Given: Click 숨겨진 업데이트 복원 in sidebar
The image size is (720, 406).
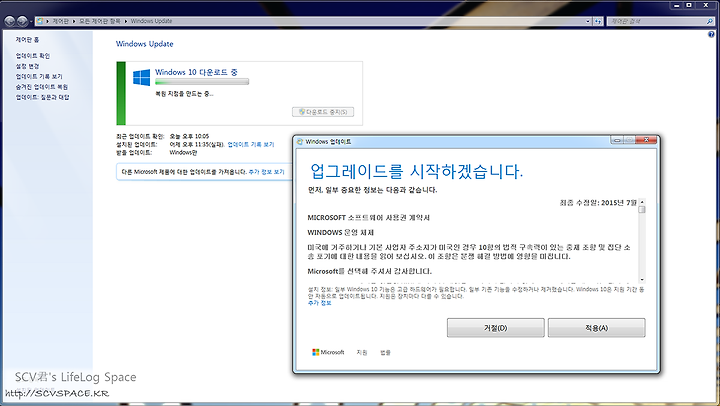Looking at the screenshot, I should (x=42, y=87).
